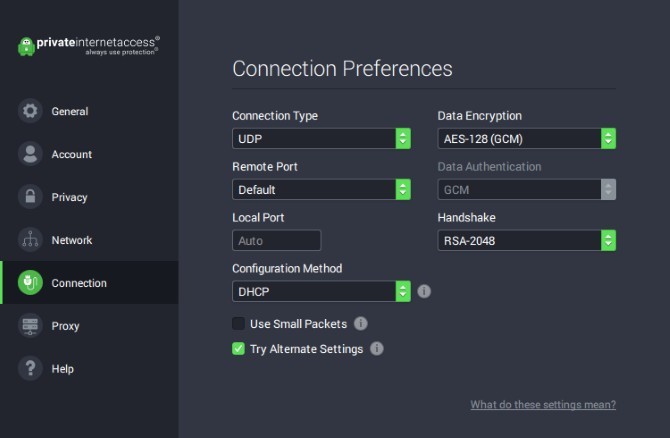Open the Help question mark icon
This screenshot has height=438, width=670.
point(30,368)
